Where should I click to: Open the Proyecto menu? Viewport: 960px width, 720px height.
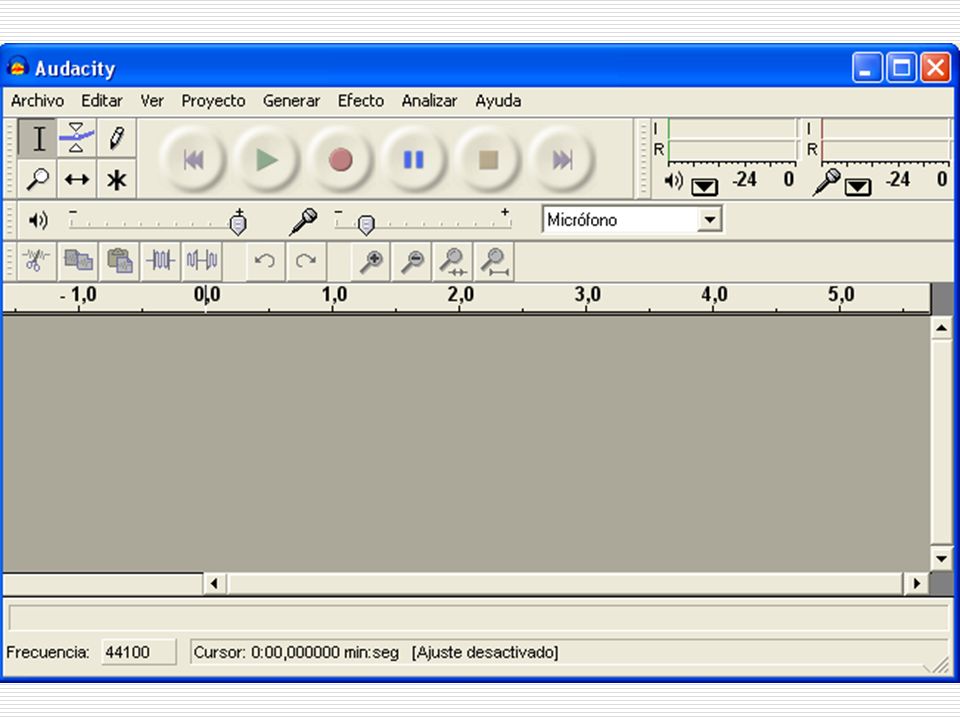(213, 100)
